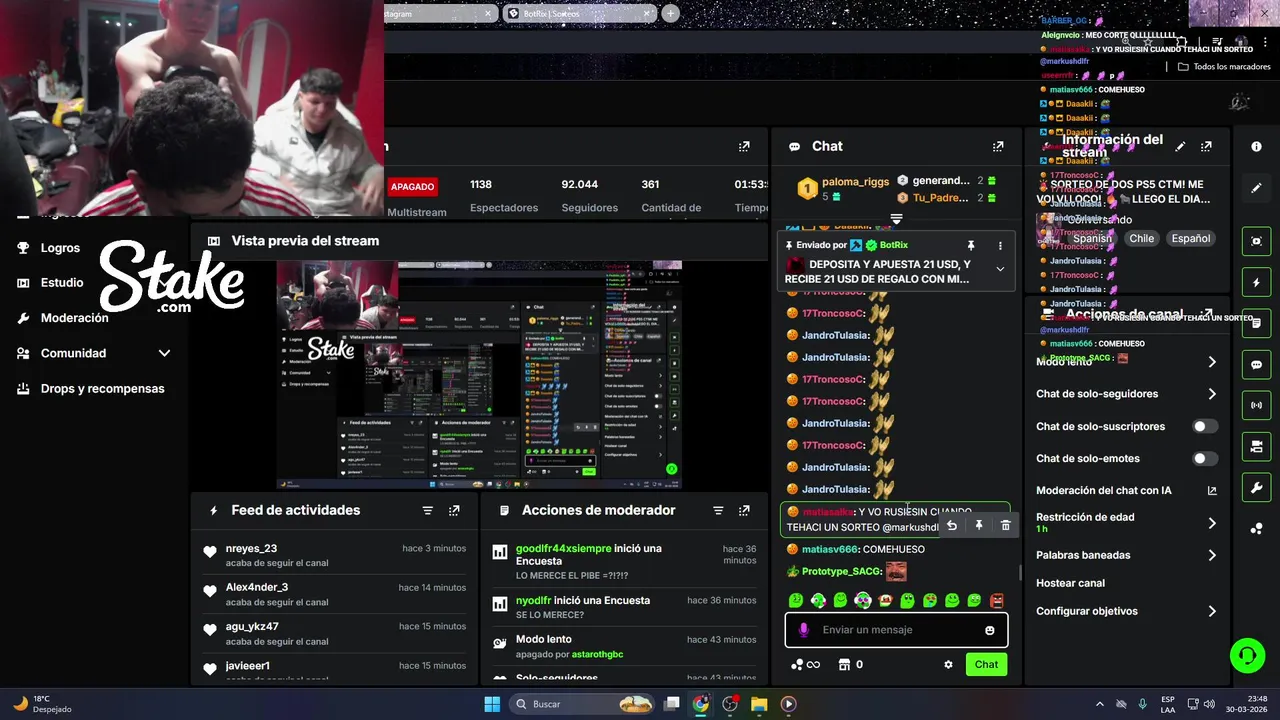Open the wrench tools icon in the right rail
Screen dimensions: 1280x720
coord(1257,488)
